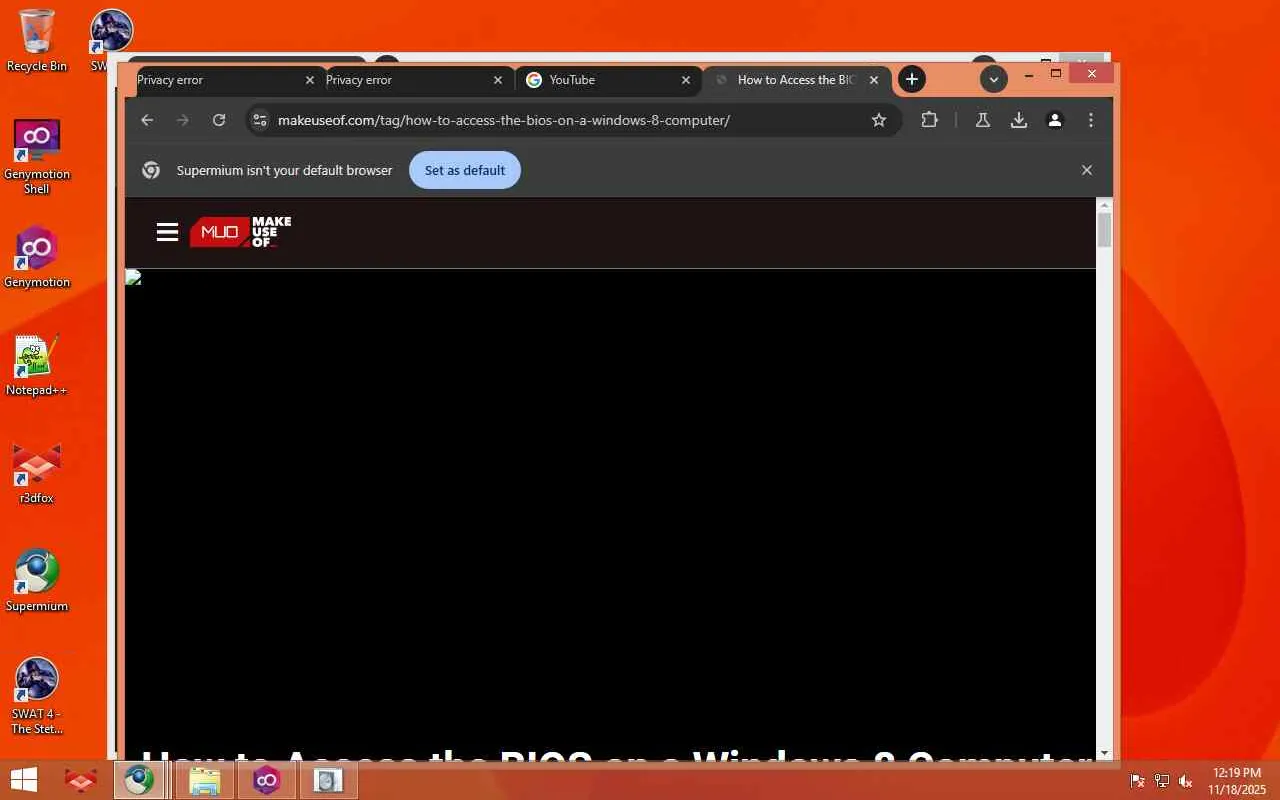This screenshot has width=1280, height=800.
Task: Open the Chrome Labs flask icon
Action: [x=982, y=120]
